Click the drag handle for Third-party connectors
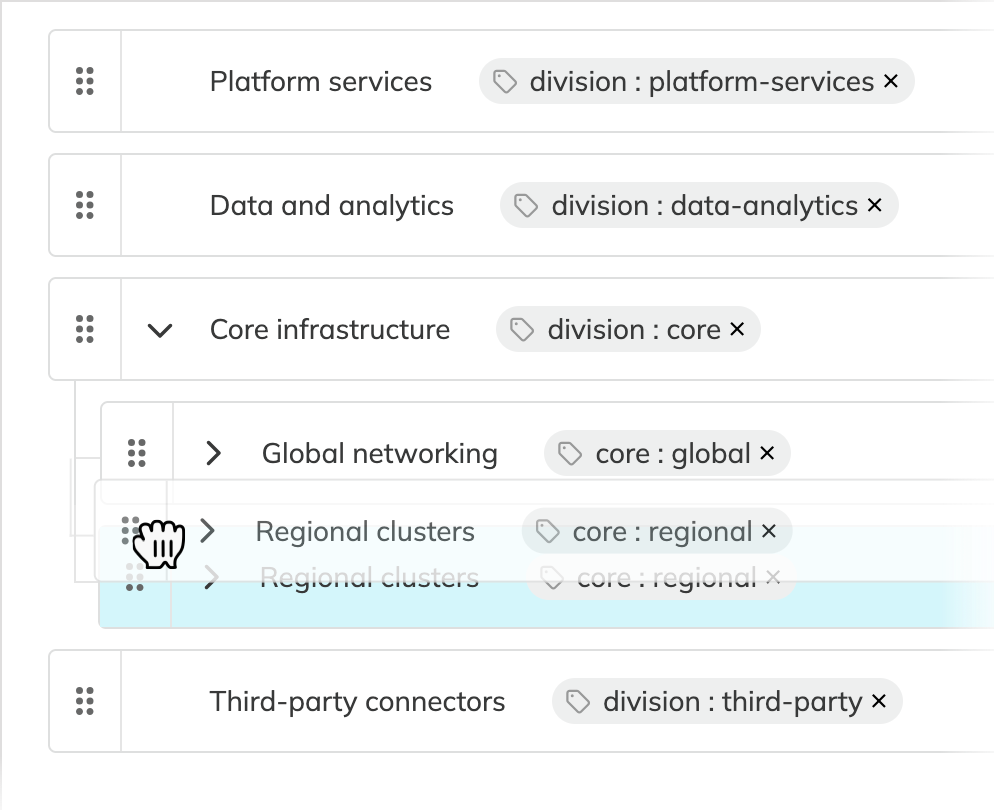The width and height of the screenshot is (994, 810). 84,701
